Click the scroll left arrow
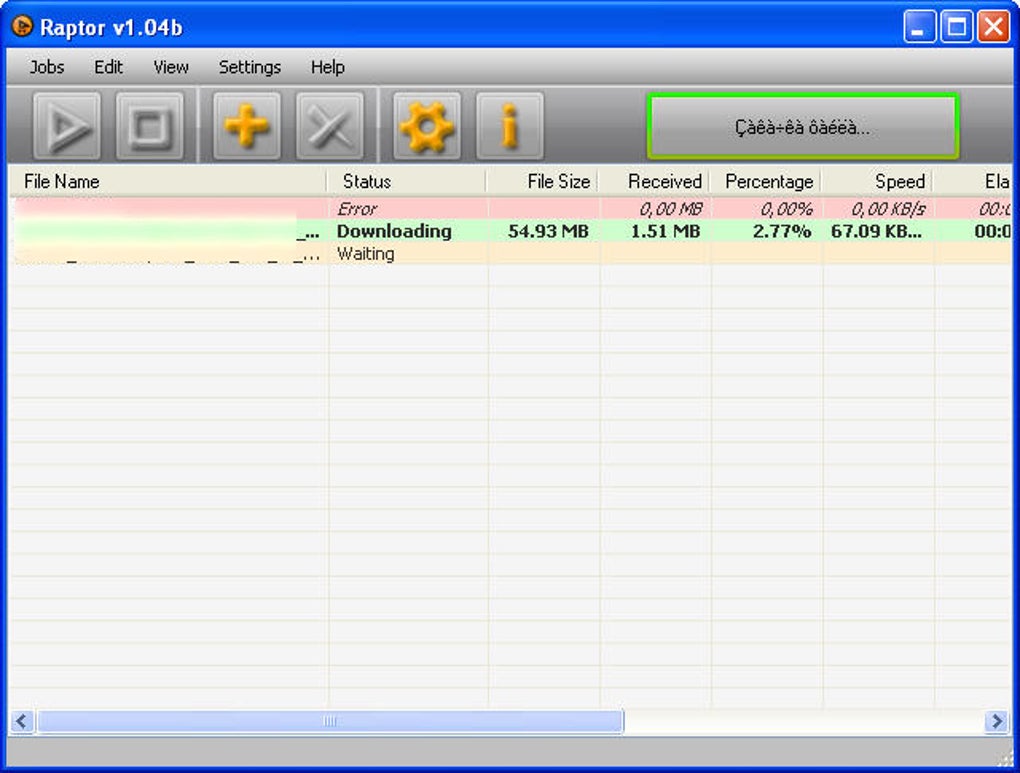 click(x=21, y=721)
